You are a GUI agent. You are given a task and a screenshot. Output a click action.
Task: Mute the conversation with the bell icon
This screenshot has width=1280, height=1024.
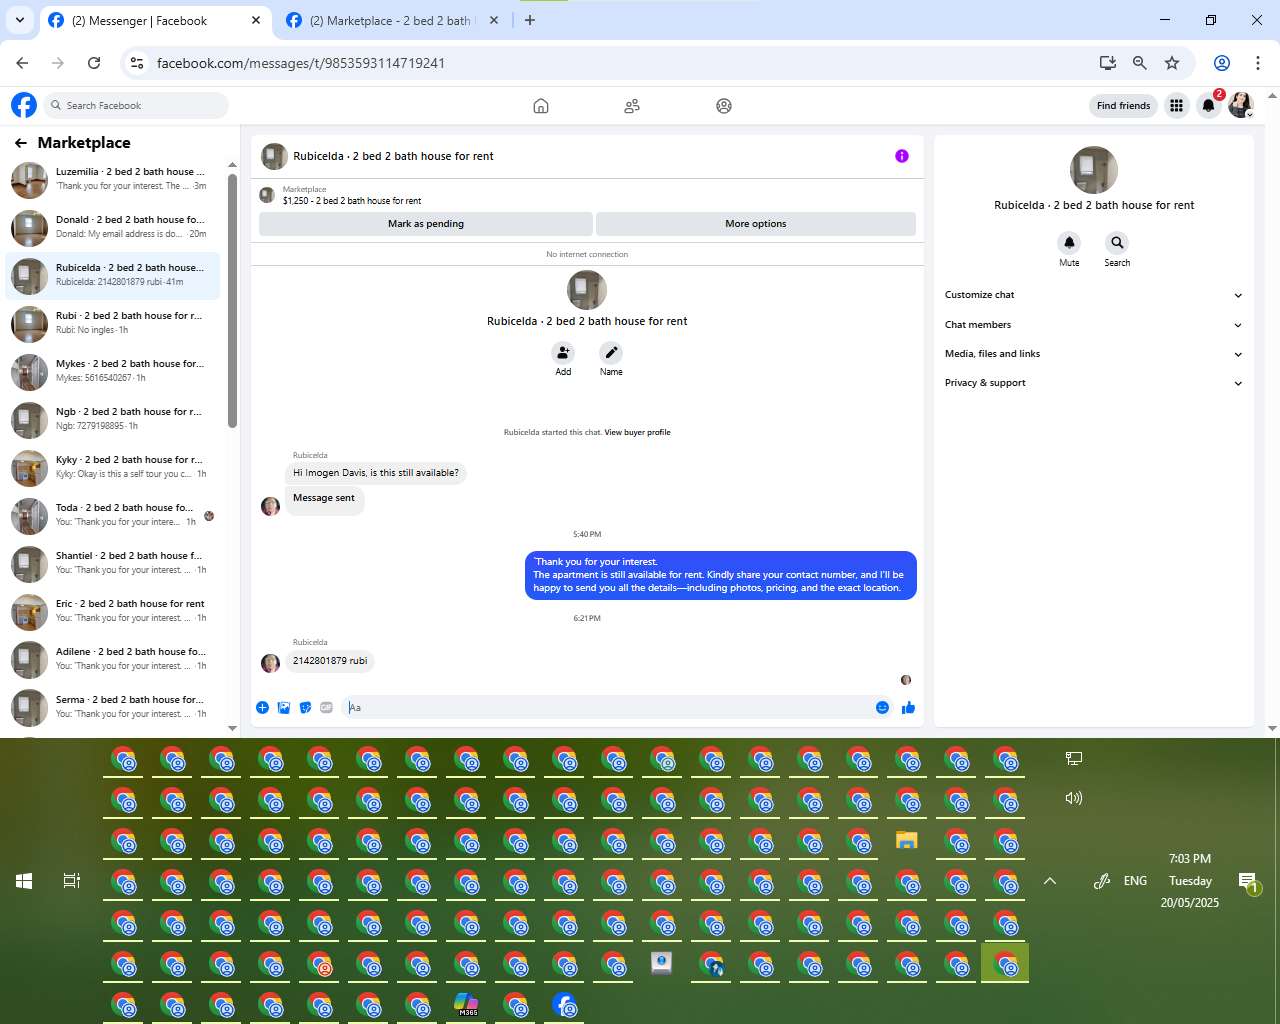(x=1069, y=243)
